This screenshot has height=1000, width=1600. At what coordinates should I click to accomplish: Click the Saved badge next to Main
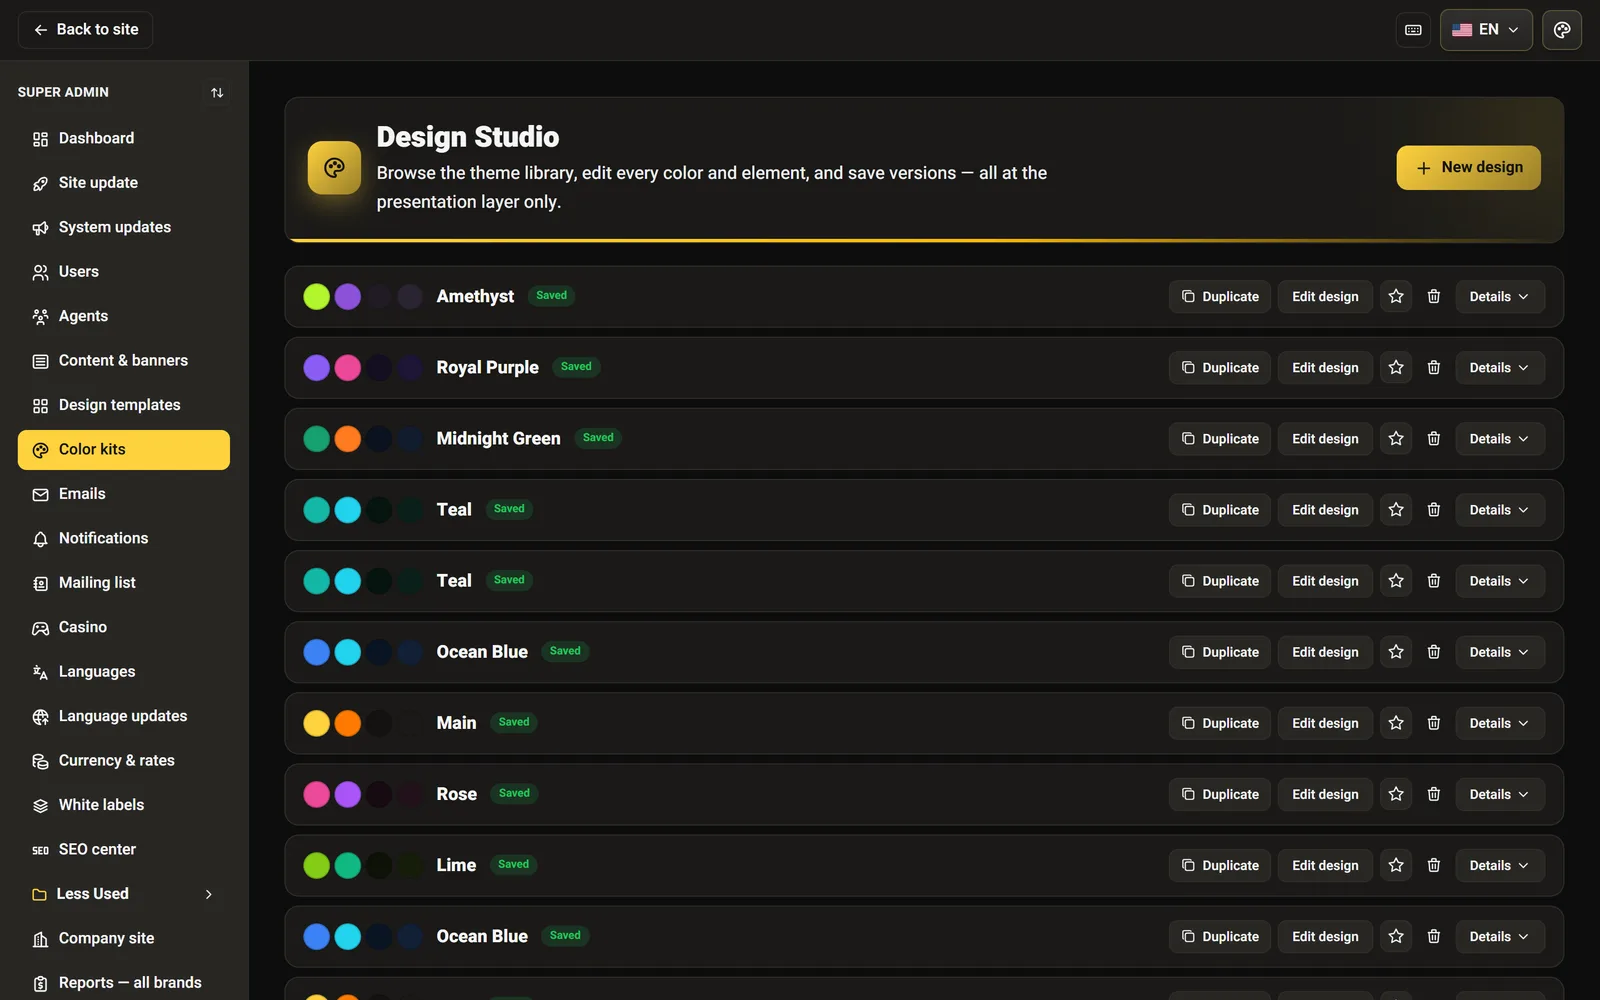click(514, 722)
